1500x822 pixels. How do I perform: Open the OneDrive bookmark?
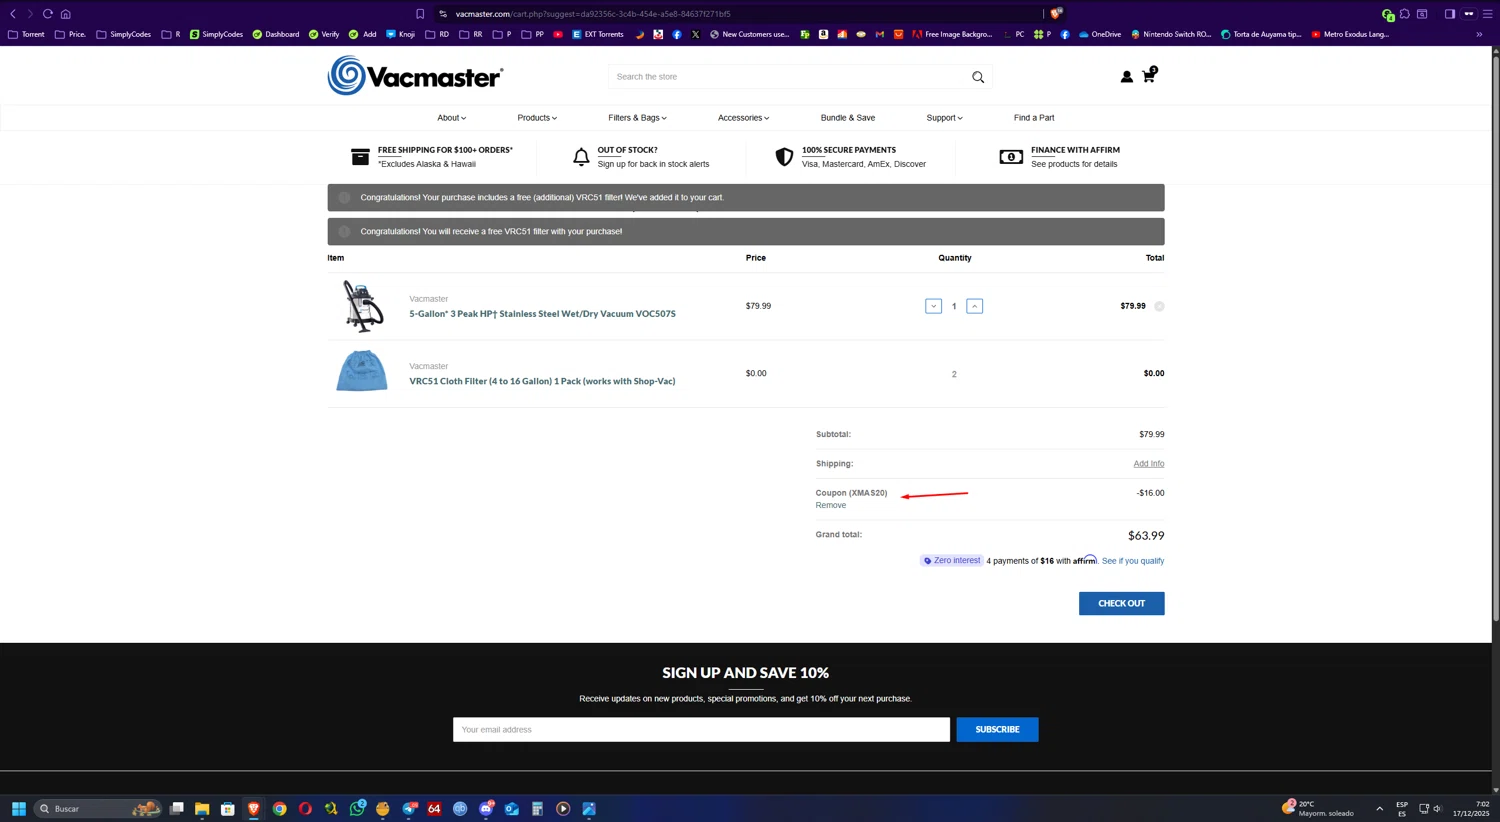pyautogui.click(x=1100, y=34)
